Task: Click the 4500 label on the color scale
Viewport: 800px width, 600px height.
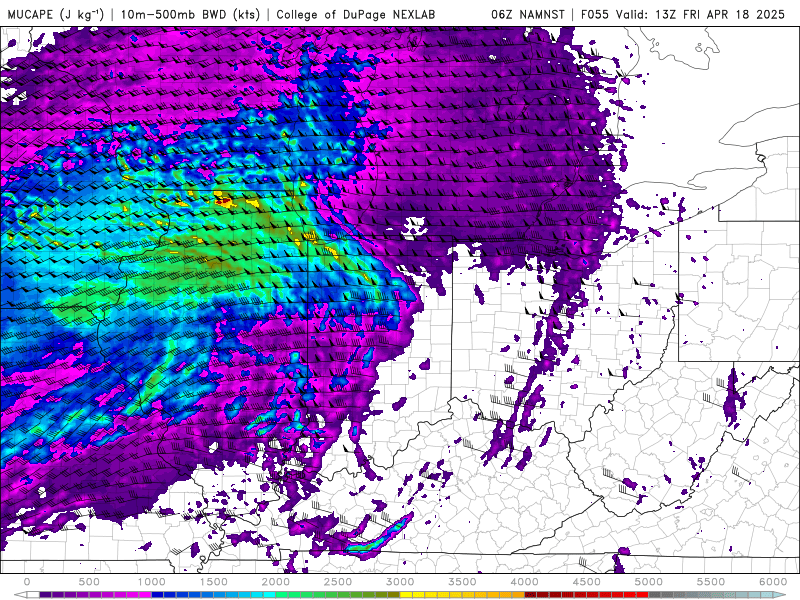Action: pyautogui.click(x=587, y=582)
